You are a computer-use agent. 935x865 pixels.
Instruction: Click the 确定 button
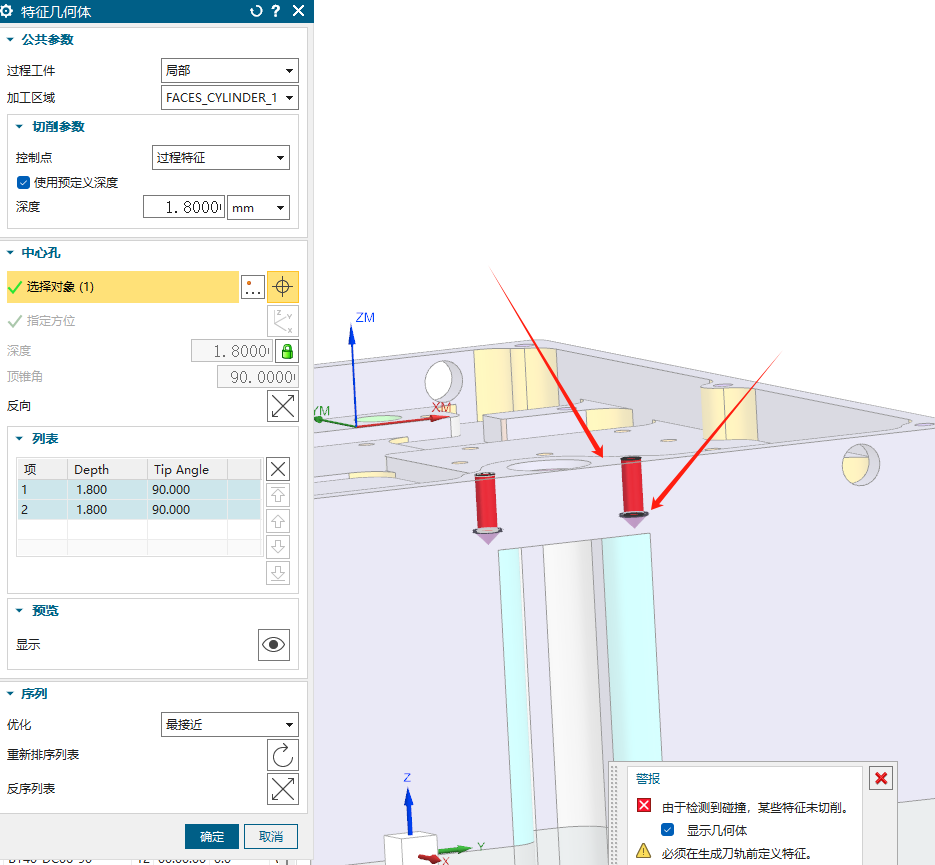[x=212, y=836]
